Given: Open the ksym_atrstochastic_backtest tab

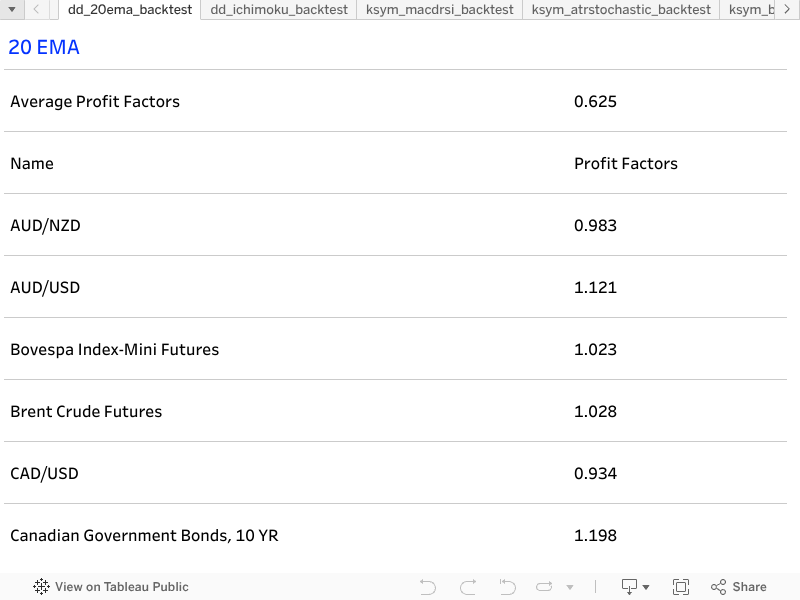Looking at the screenshot, I should click(621, 9).
